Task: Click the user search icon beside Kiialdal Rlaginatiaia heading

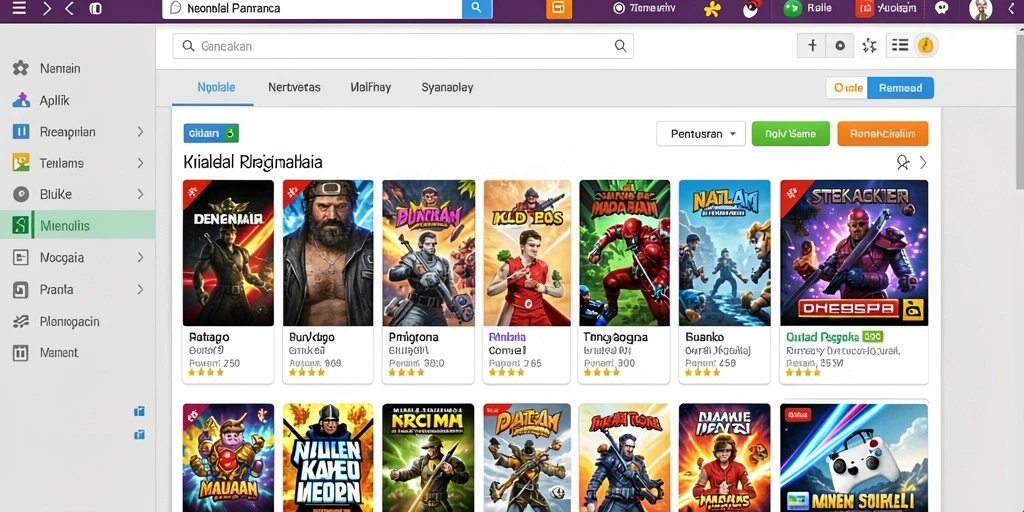Action: click(x=903, y=163)
